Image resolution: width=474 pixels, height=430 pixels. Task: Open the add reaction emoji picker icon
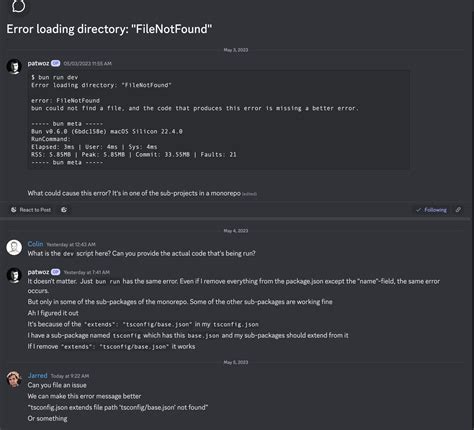(64, 210)
